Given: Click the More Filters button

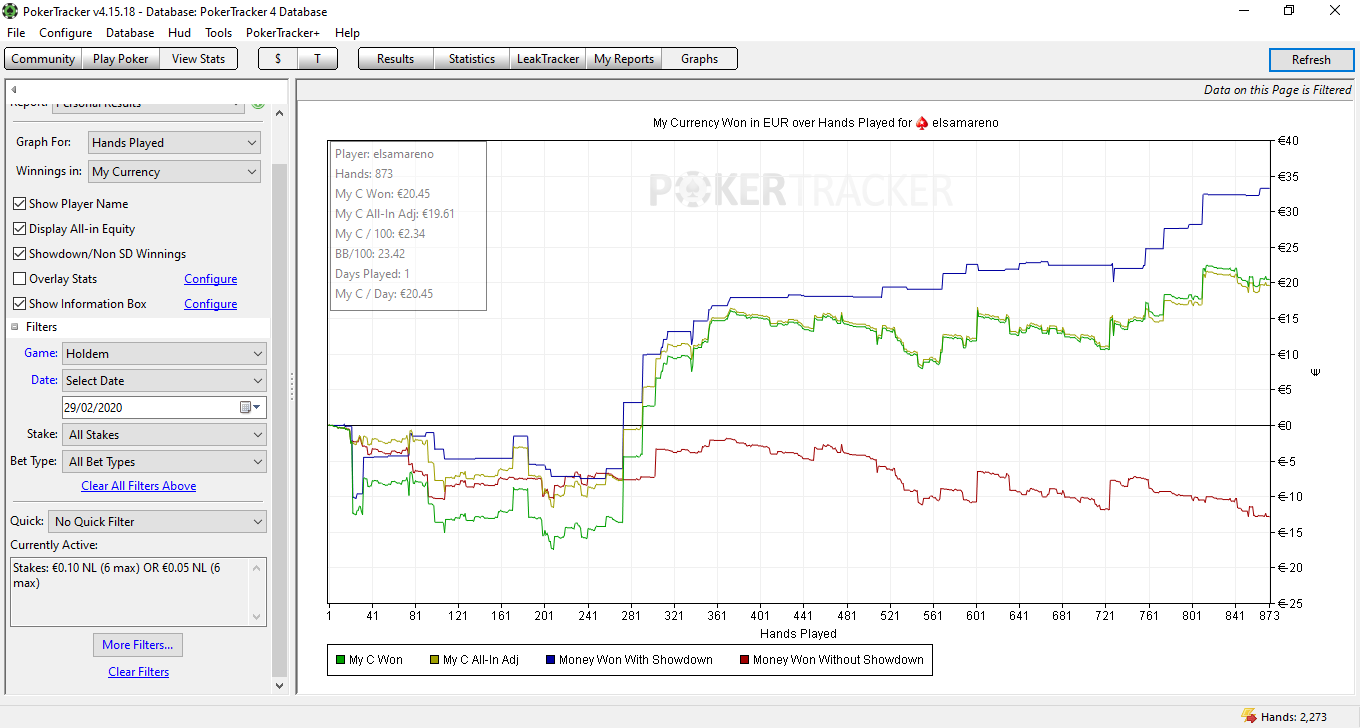Looking at the screenshot, I should pos(137,645).
